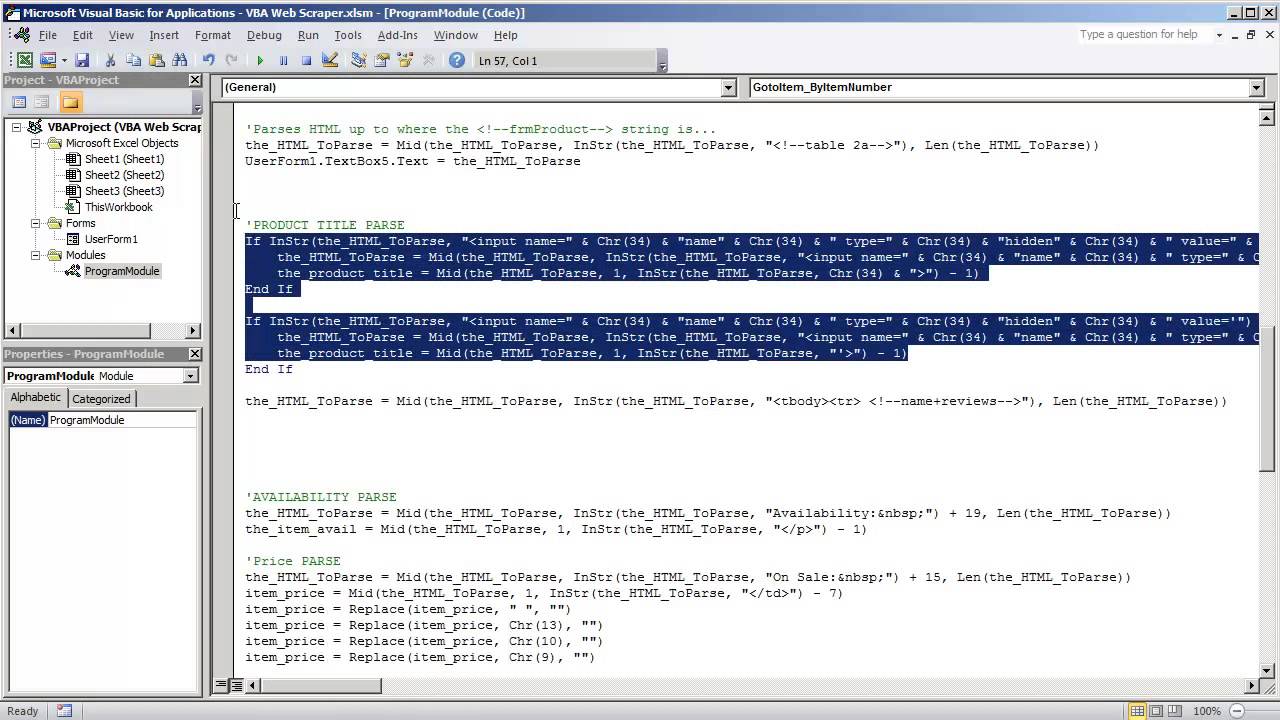
Task: Close the Project - VBAProject panel
Action: [x=195, y=80]
